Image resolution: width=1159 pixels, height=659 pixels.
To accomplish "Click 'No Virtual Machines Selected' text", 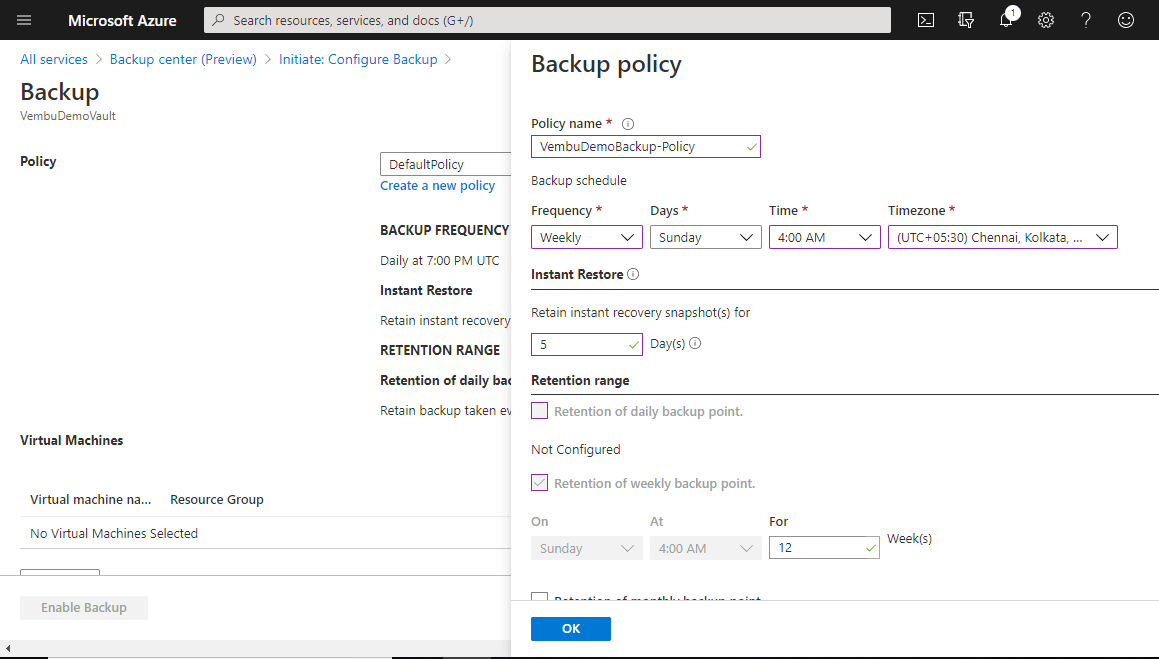I will click(x=114, y=533).
